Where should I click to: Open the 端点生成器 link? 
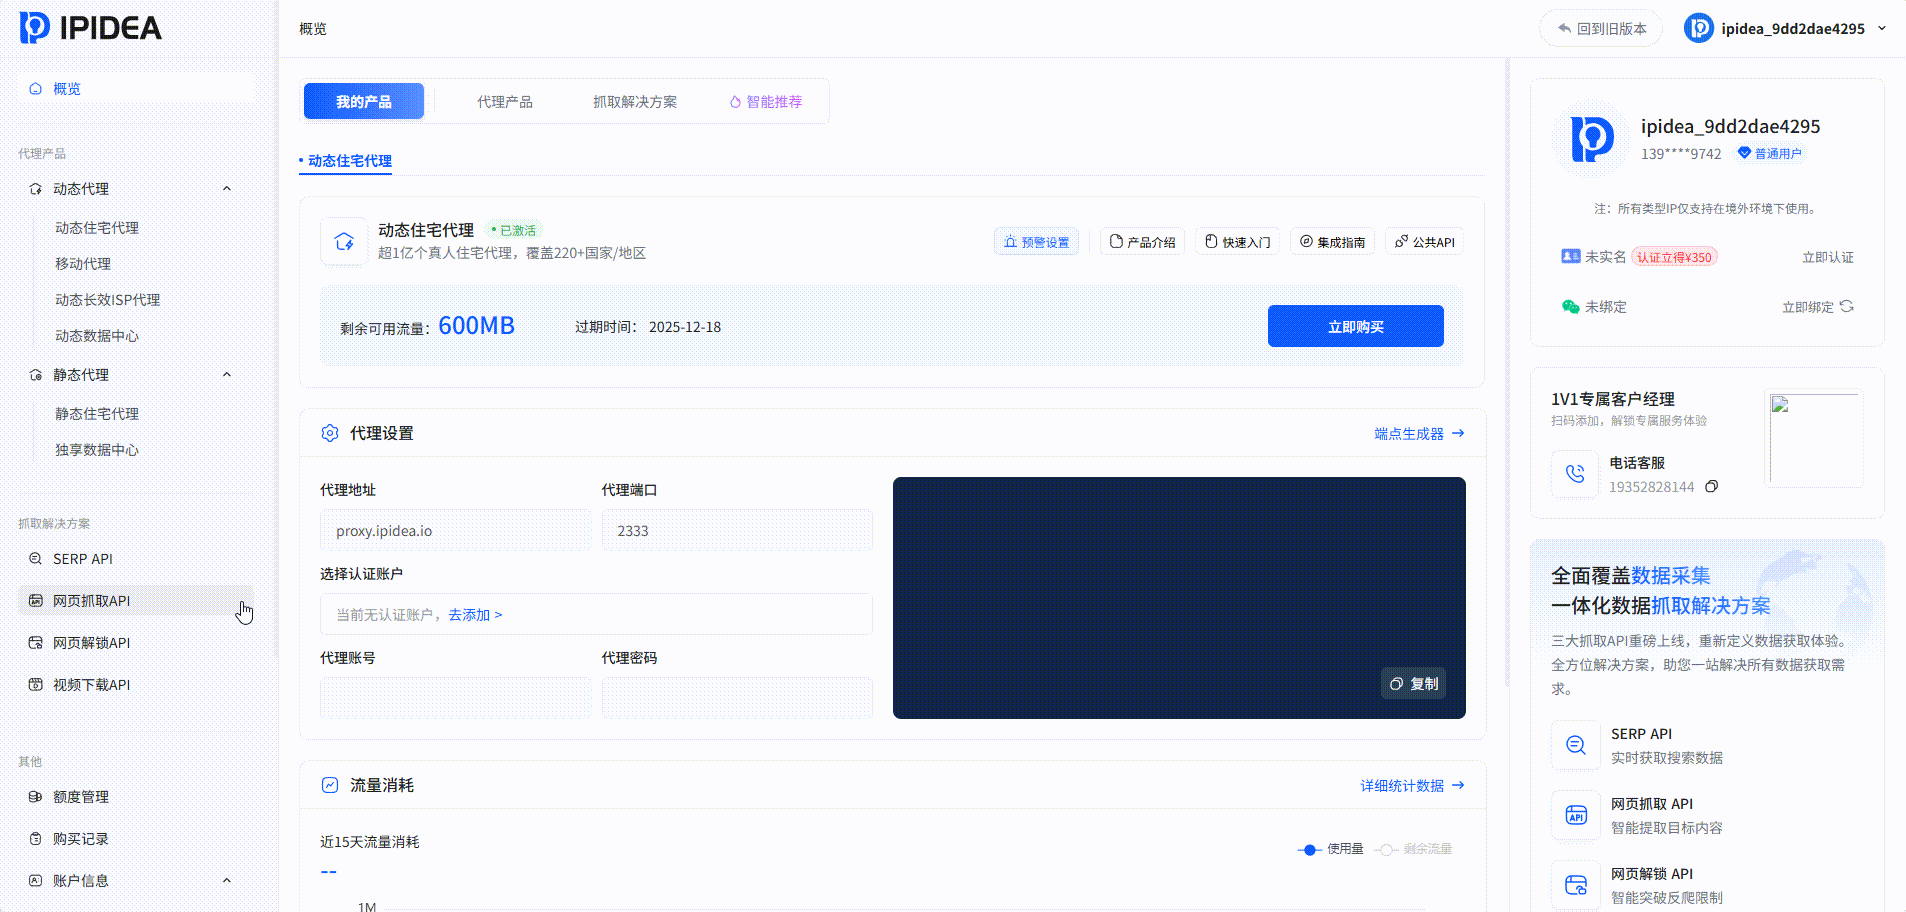[1420, 434]
